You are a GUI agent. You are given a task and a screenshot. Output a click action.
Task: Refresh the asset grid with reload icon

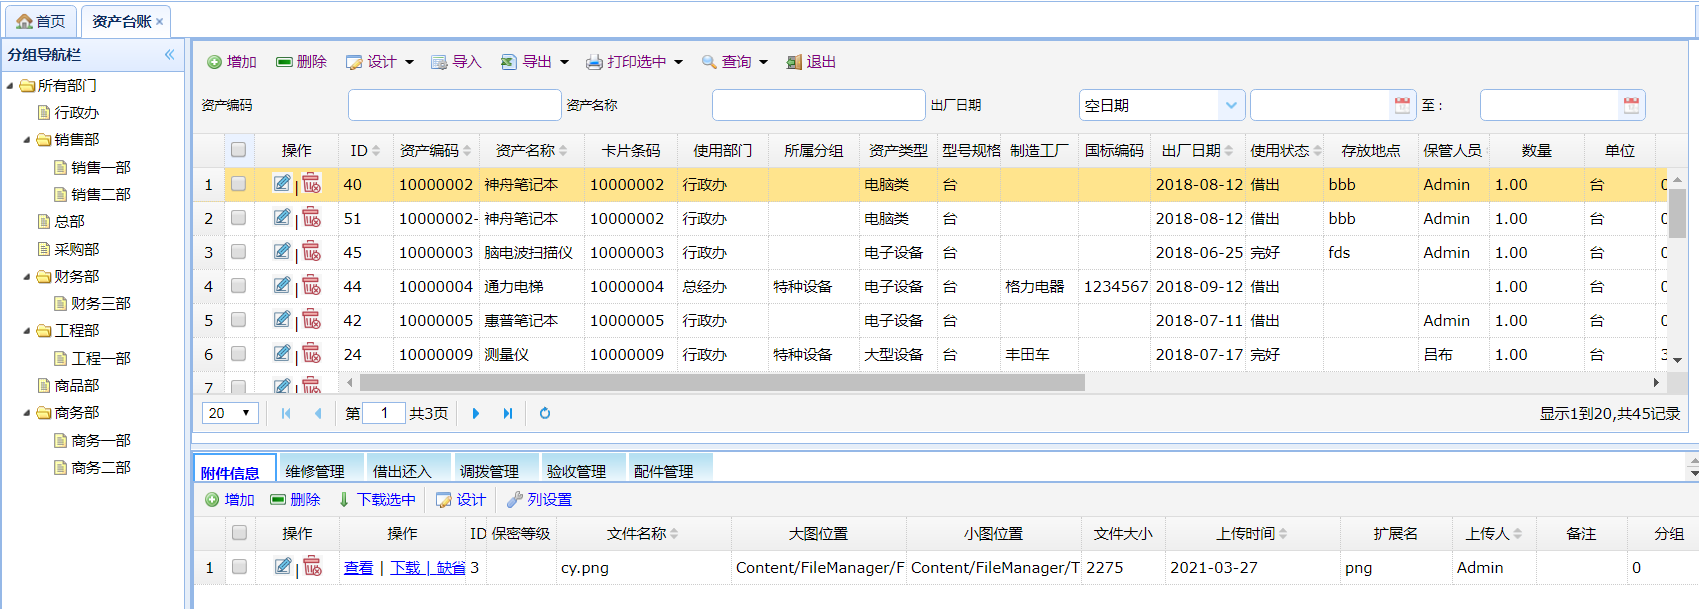point(545,413)
